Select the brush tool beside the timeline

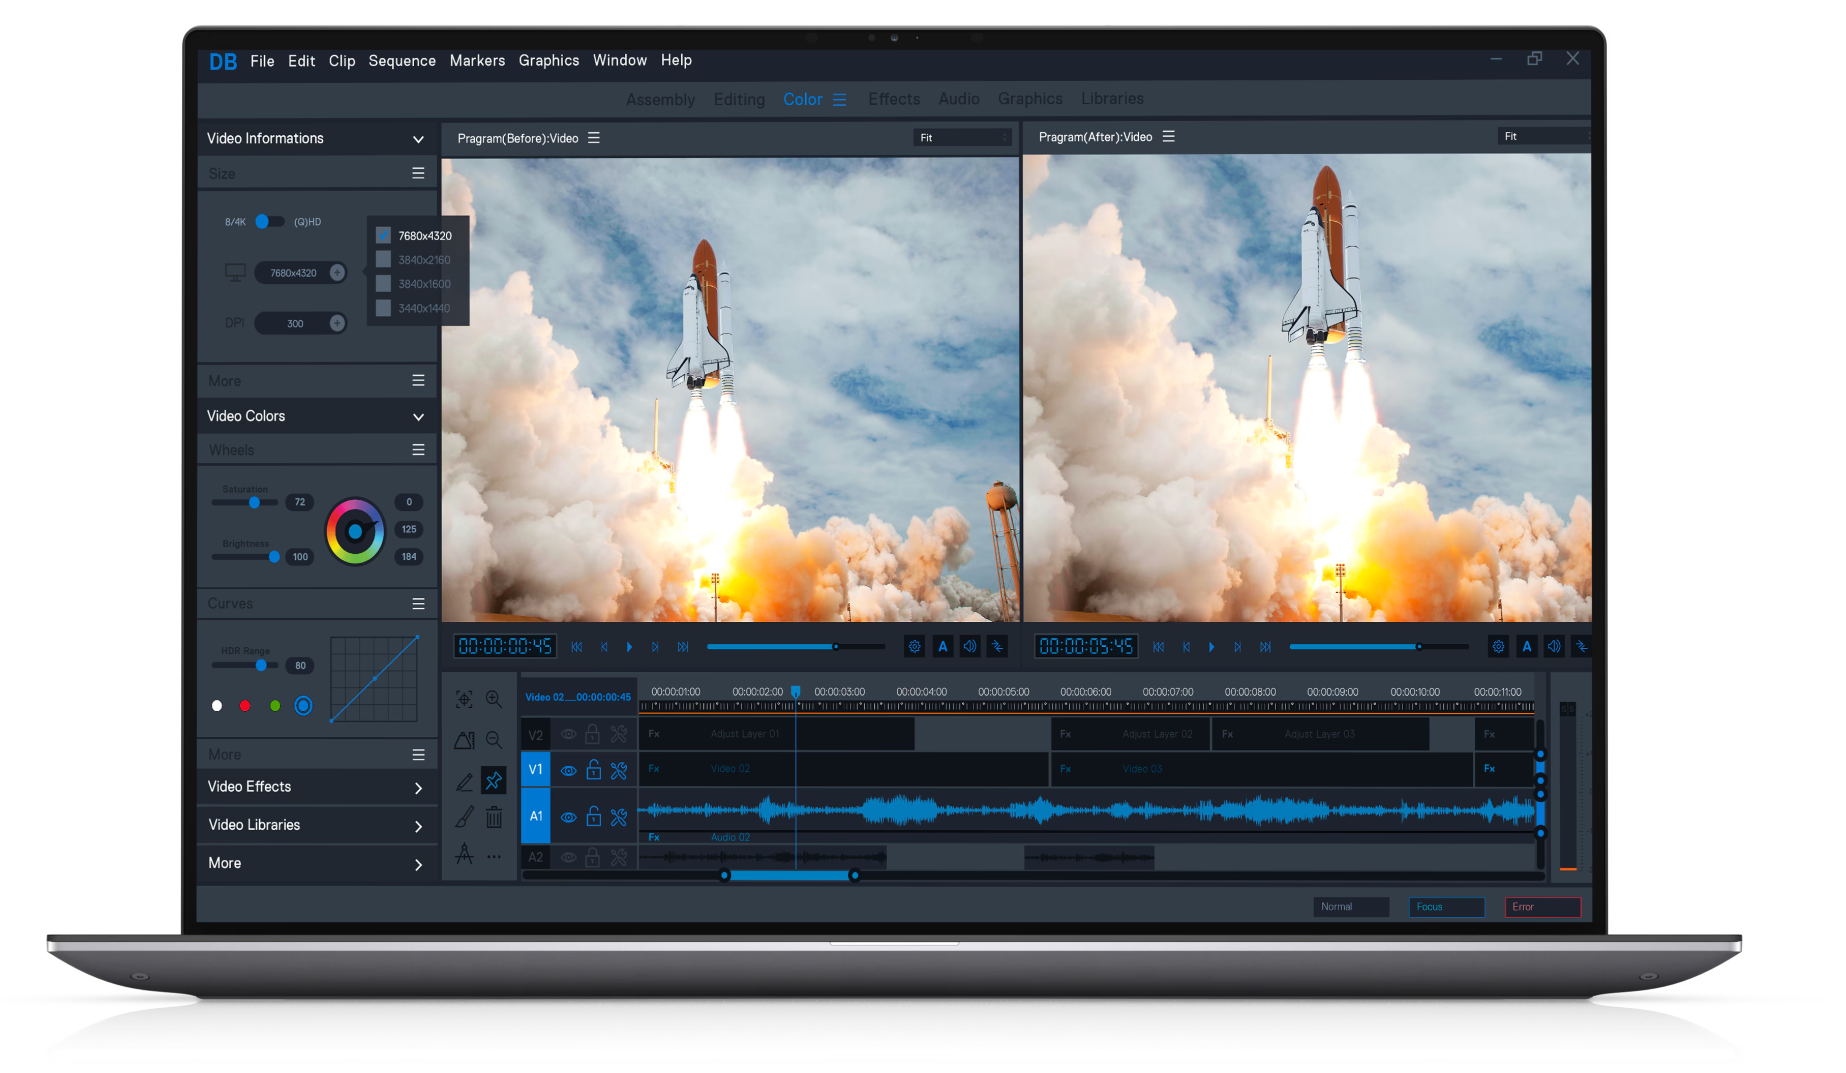(465, 817)
